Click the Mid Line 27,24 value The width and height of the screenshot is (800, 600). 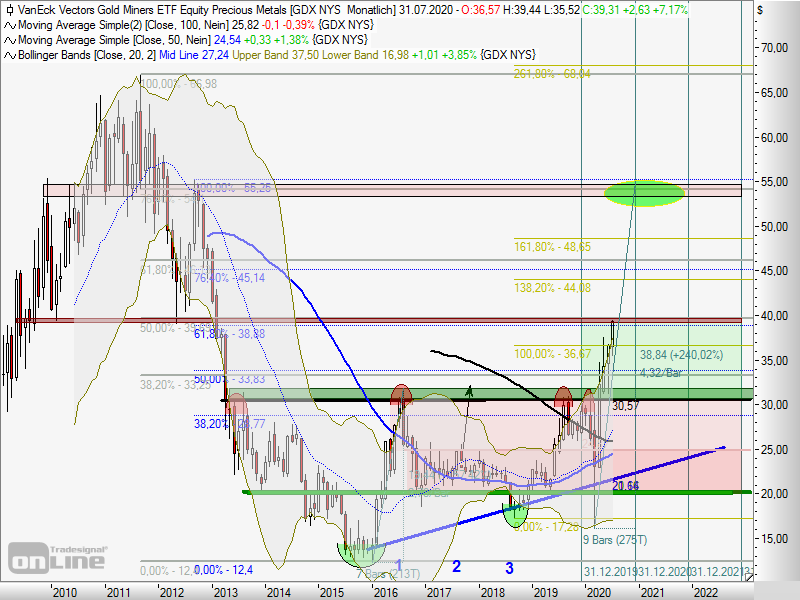tap(194, 55)
